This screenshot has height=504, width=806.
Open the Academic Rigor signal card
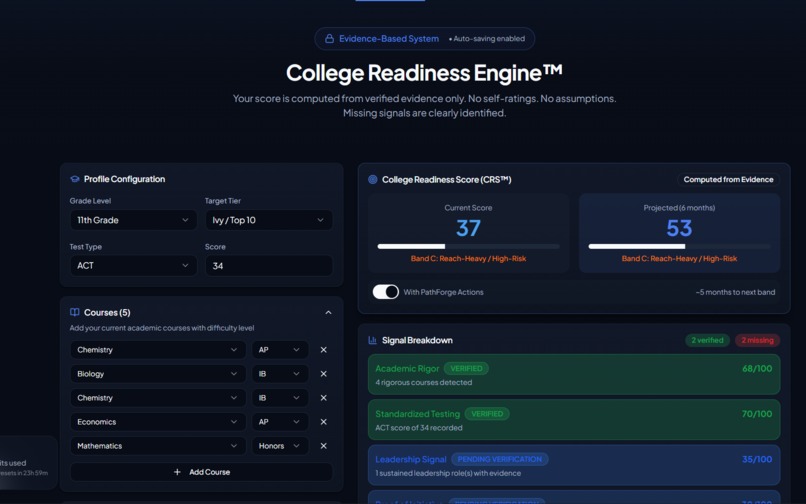point(574,374)
